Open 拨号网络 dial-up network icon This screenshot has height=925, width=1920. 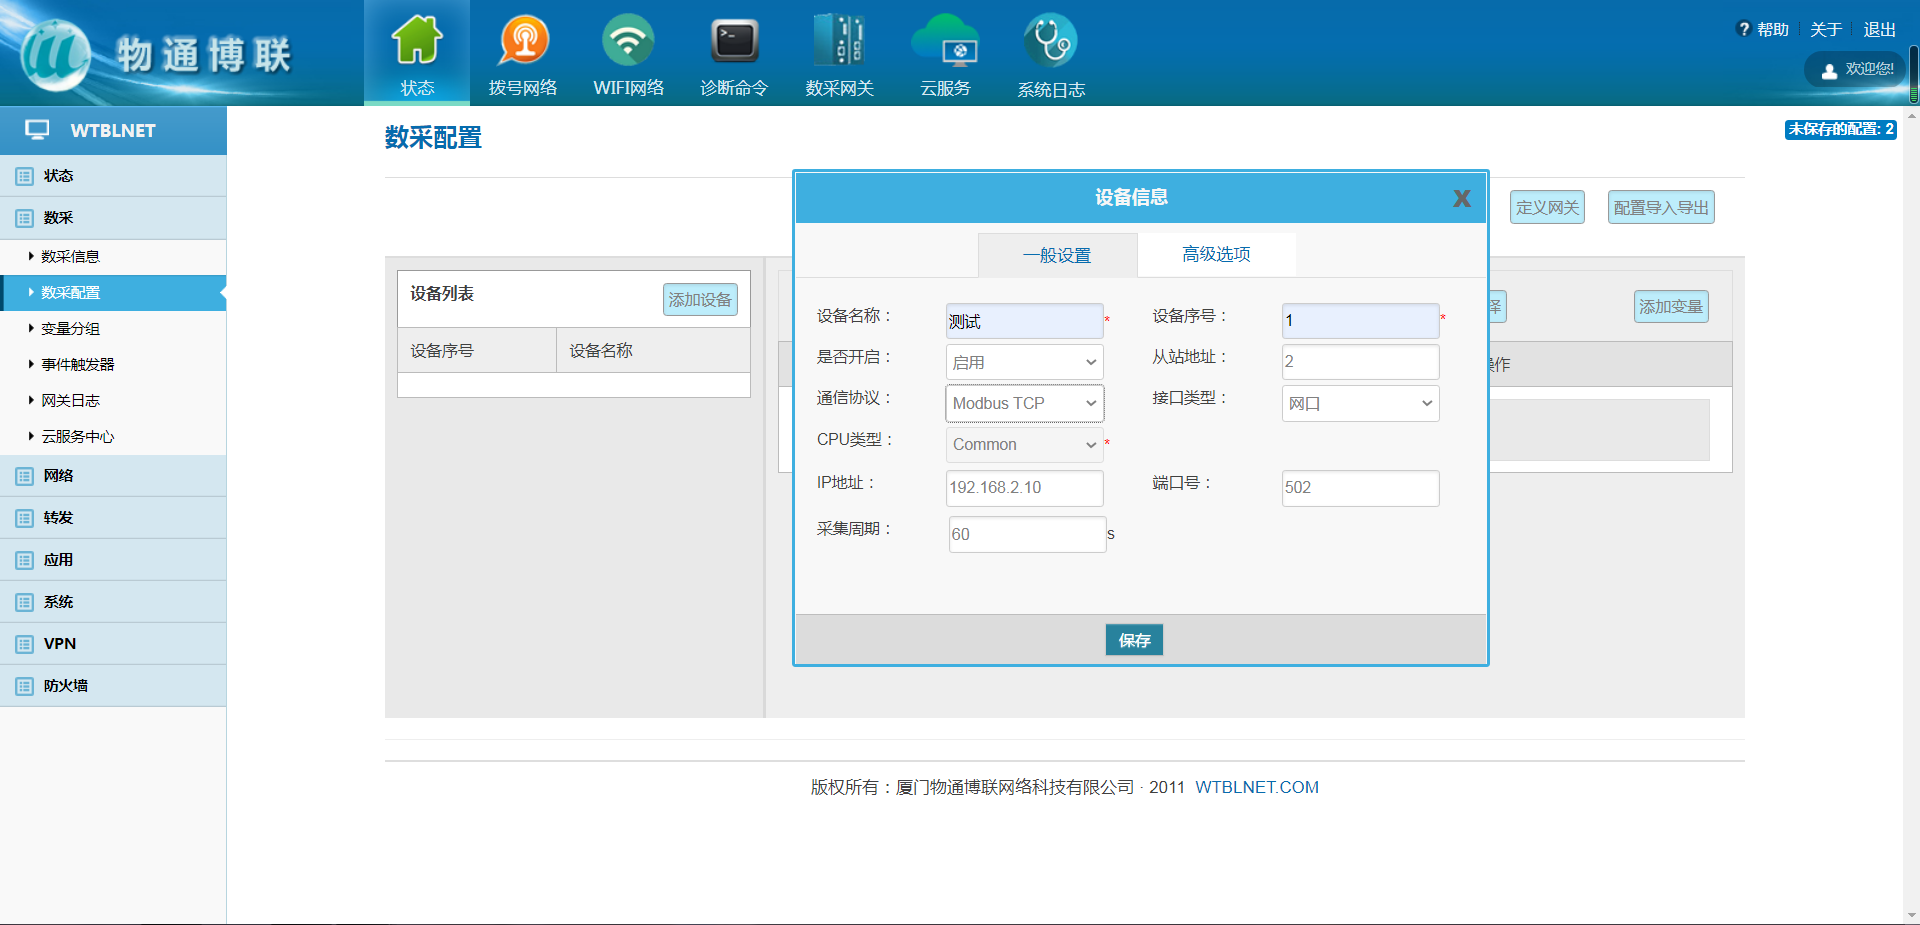(x=523, y=40)
